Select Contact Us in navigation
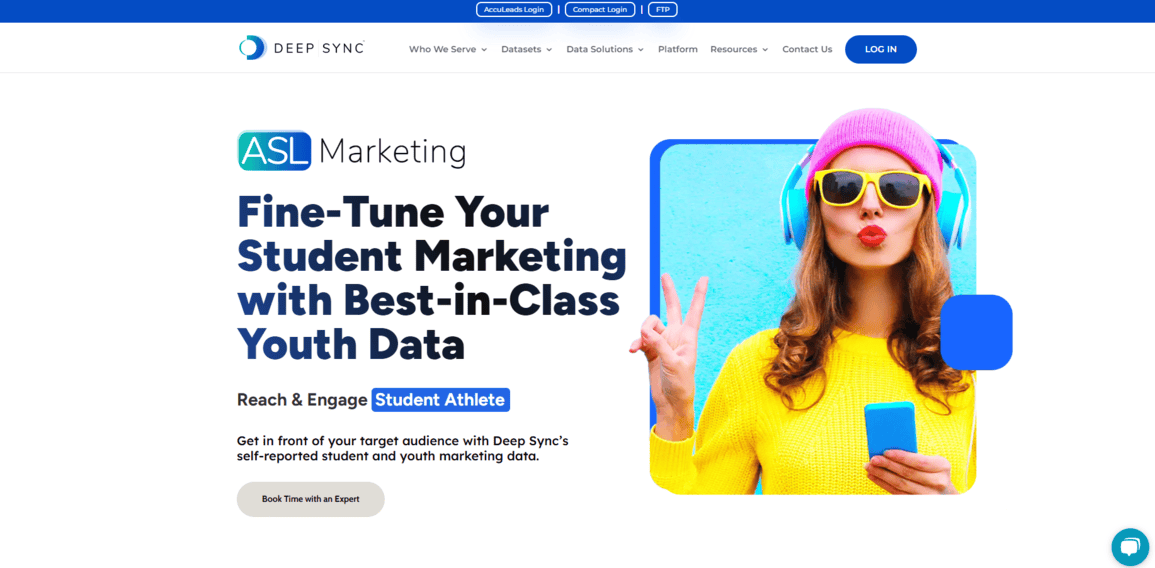The width and height of the screenshot is (1155, 568). (807, 49)
